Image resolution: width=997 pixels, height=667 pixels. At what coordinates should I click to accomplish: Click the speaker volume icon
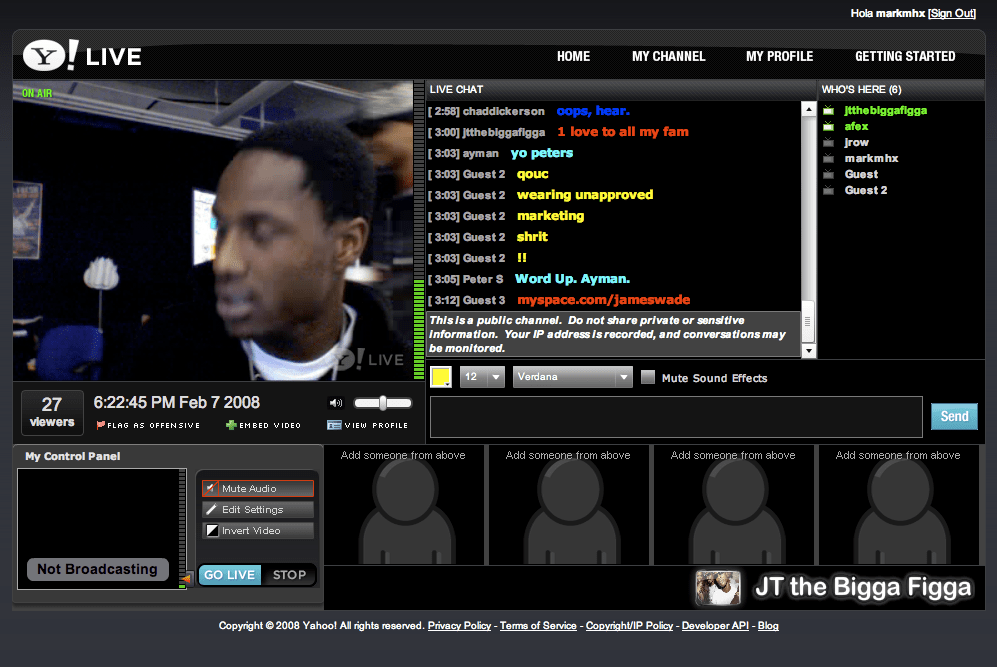coord(336,402)
